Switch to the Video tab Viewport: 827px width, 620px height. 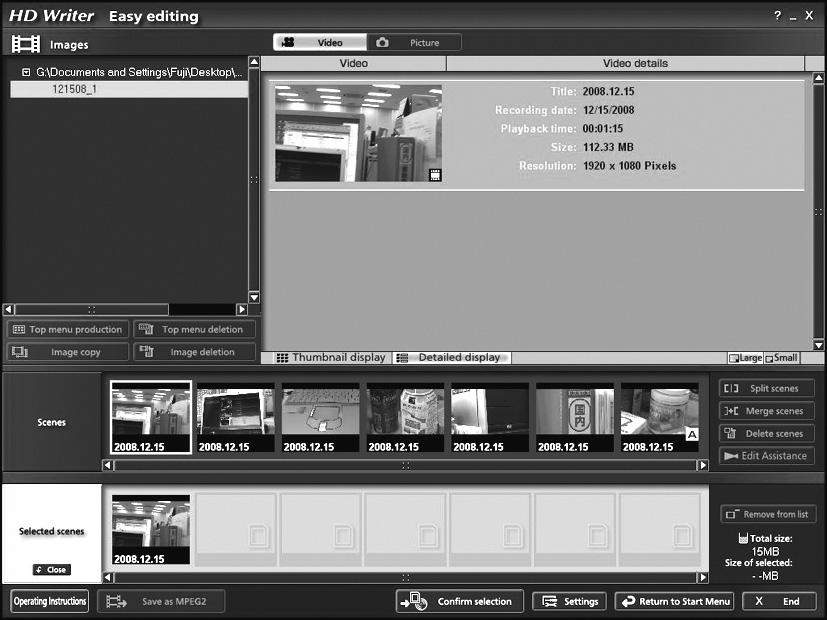[320, 42]
